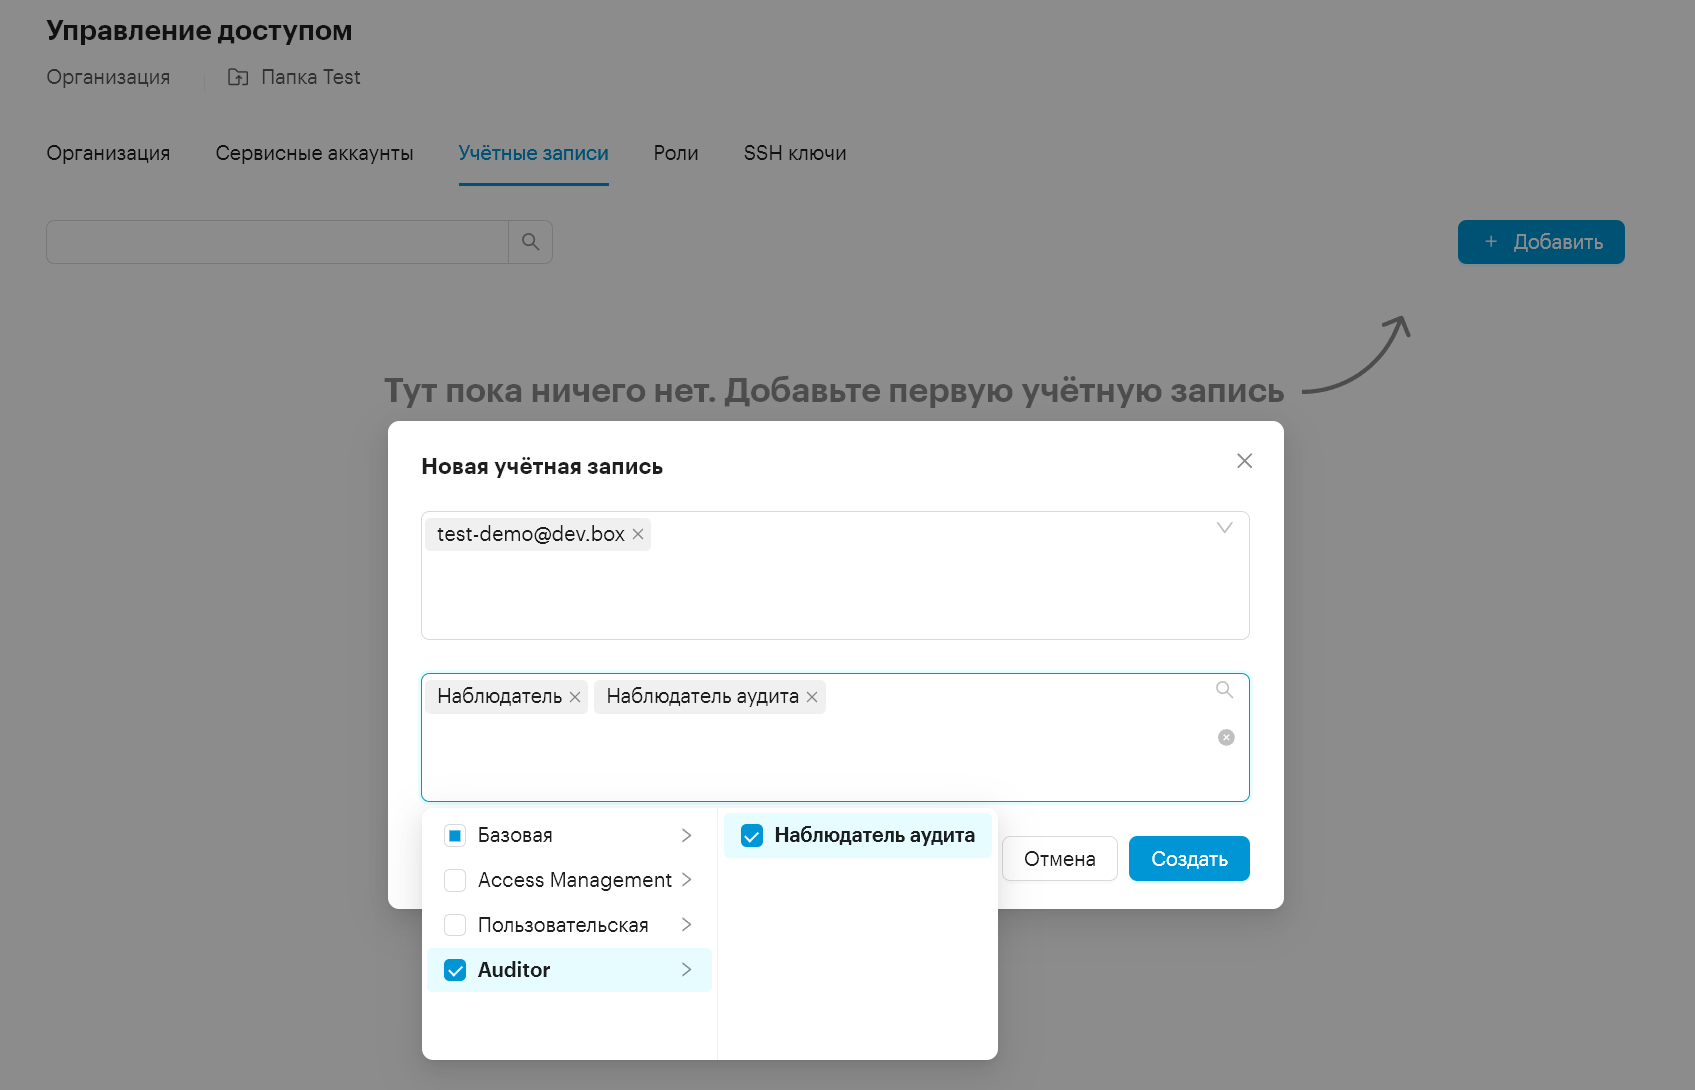This screenshot has width=1695, height=1090.
Task: Select the Auditor category label
Action: click(514, 970)
